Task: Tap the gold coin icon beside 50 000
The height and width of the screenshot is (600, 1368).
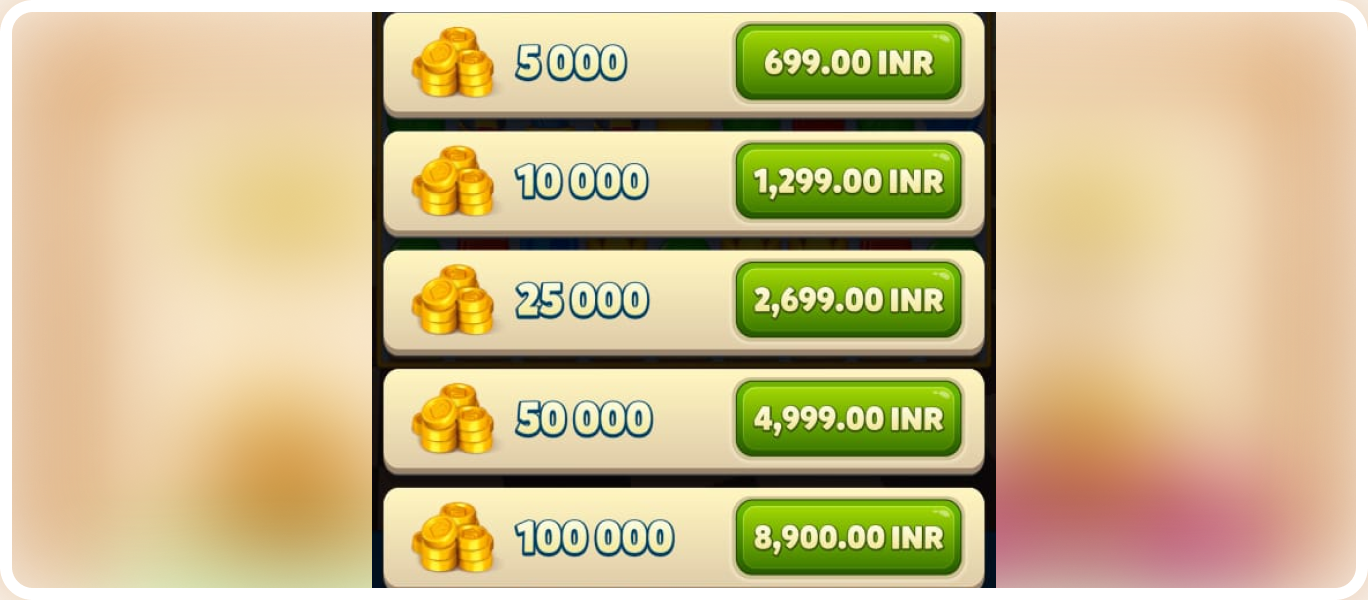Action: pyautogui.click(x=453, y=418)
